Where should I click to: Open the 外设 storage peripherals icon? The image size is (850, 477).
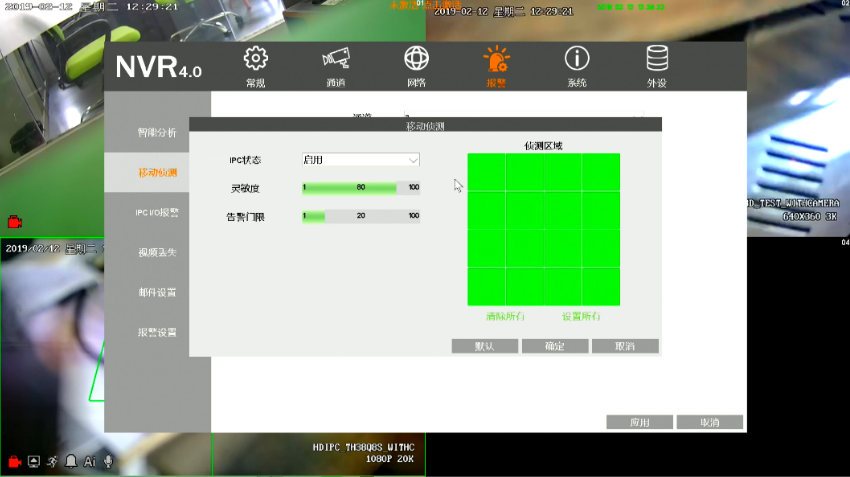click(657, 59)
